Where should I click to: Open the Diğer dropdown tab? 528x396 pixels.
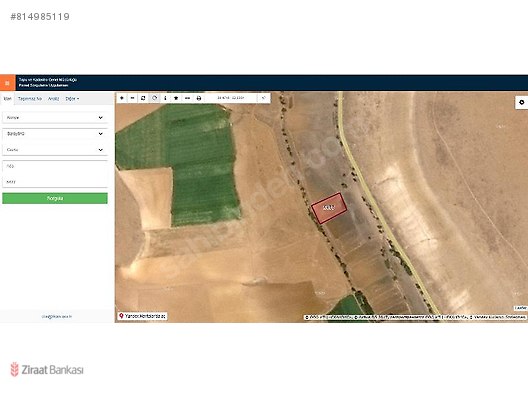click(72, 99)
